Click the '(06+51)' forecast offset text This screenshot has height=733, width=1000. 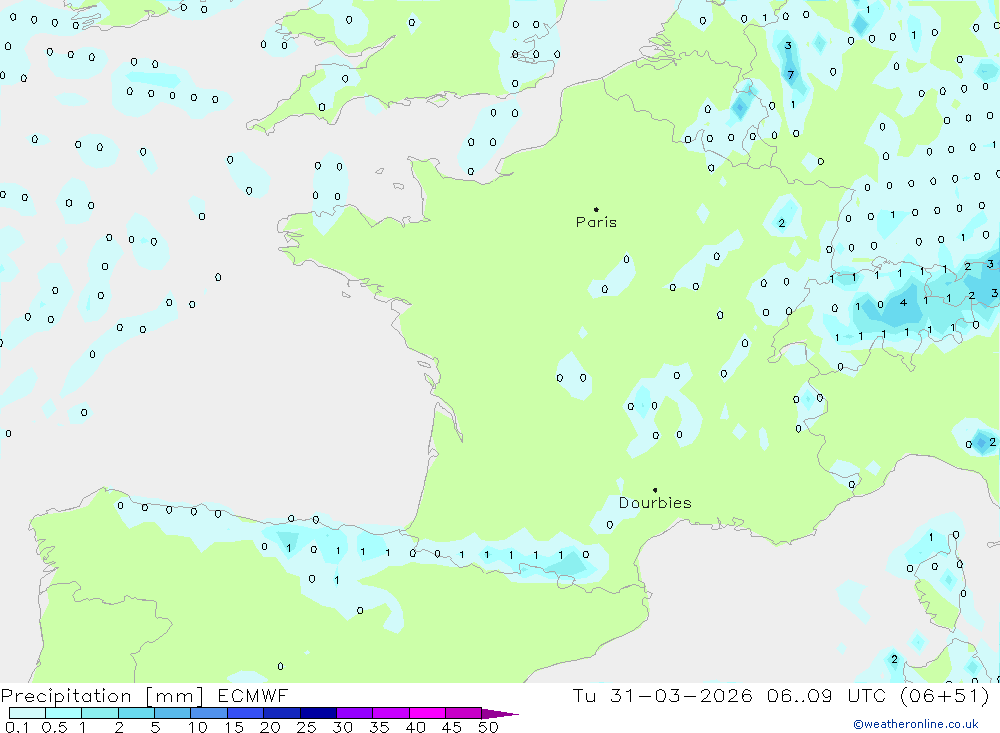tap(945, 695)
